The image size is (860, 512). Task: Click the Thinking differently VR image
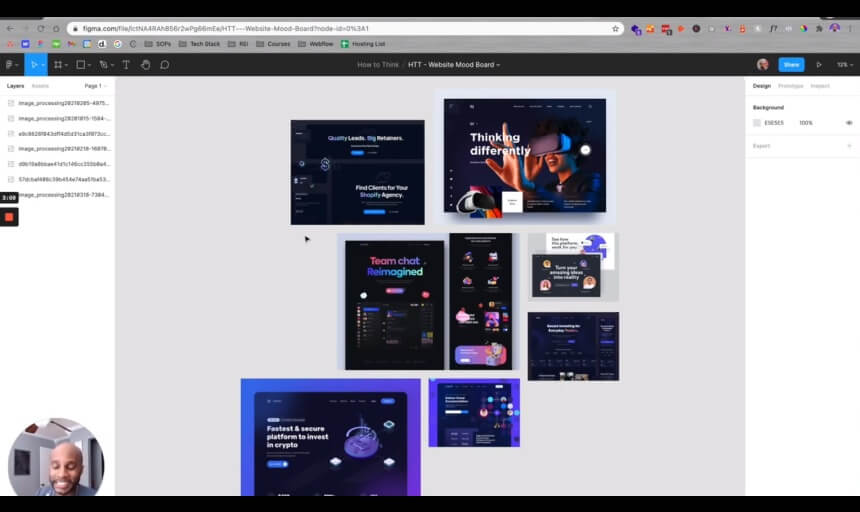525,155
